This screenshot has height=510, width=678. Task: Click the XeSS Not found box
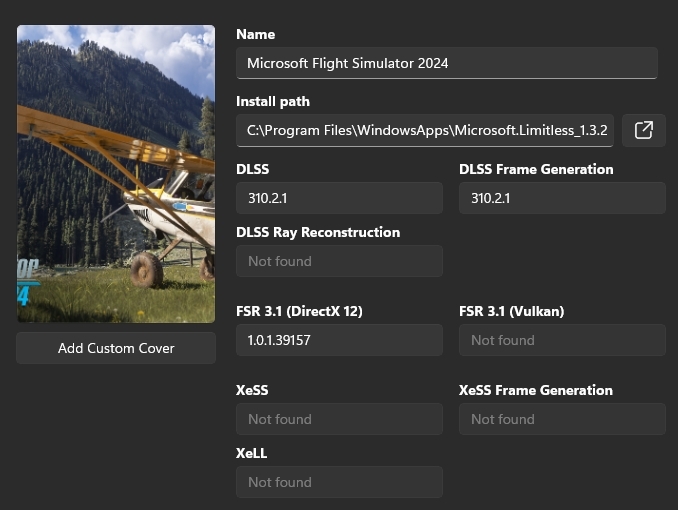tap(339, 419)
